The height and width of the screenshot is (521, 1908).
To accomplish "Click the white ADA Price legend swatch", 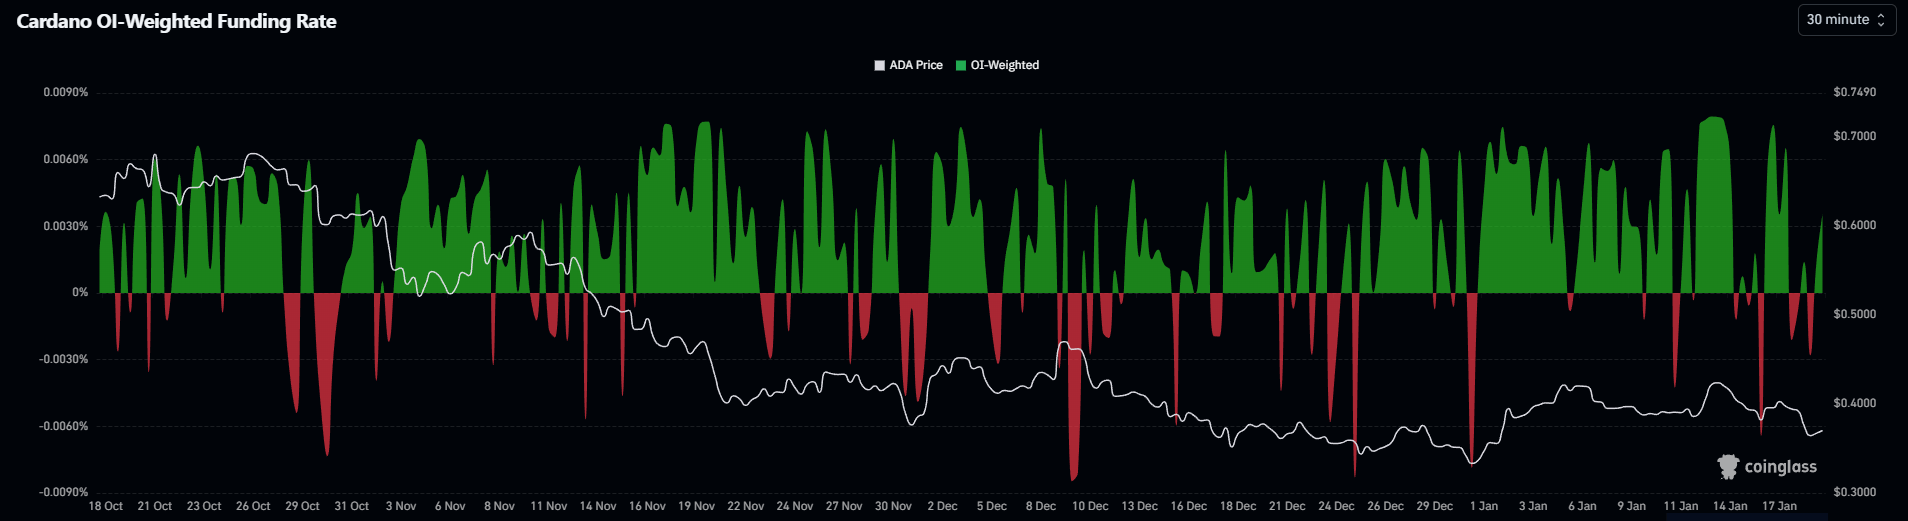I will 879,65.
